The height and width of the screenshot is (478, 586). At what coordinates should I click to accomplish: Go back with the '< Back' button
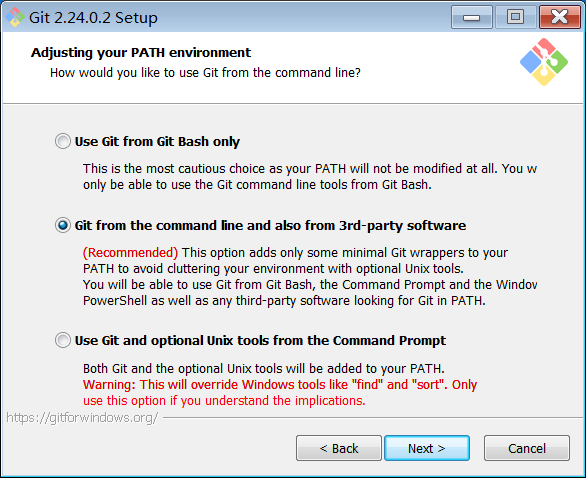pos(339,448)
